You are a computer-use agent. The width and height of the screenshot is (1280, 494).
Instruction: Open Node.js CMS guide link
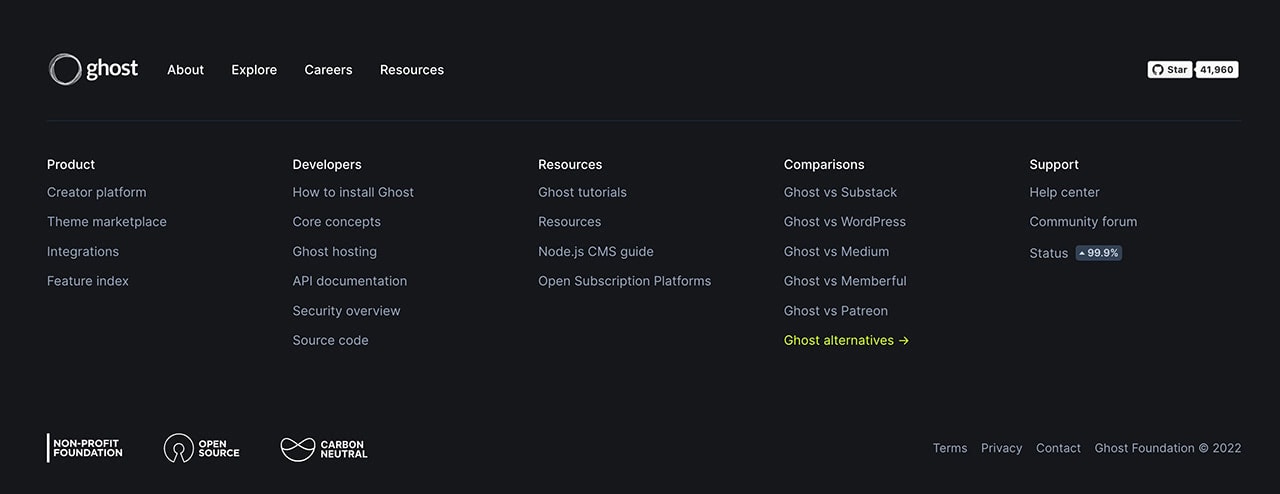[596, 252]
